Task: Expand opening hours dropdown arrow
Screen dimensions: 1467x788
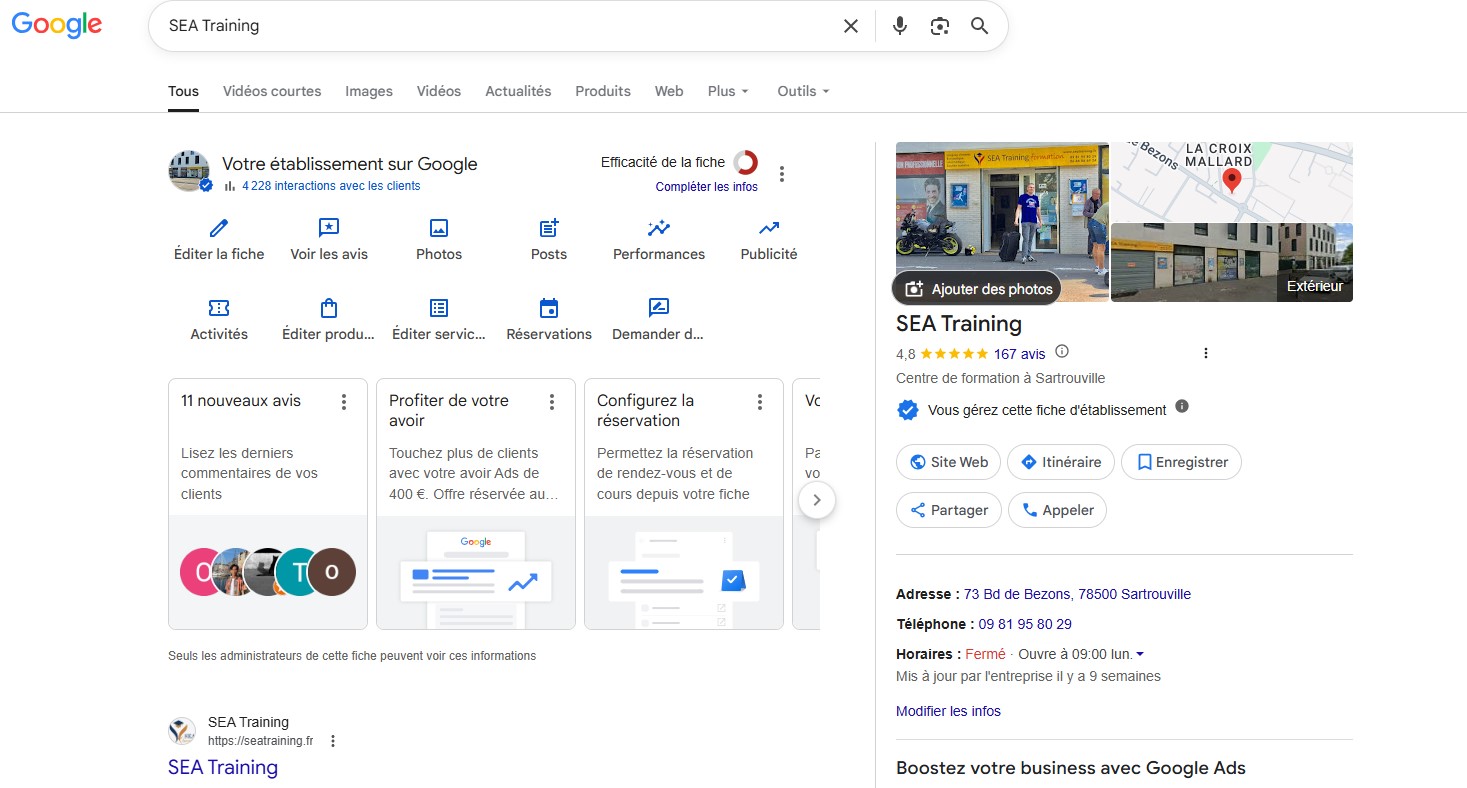Action: point(1140,655)
